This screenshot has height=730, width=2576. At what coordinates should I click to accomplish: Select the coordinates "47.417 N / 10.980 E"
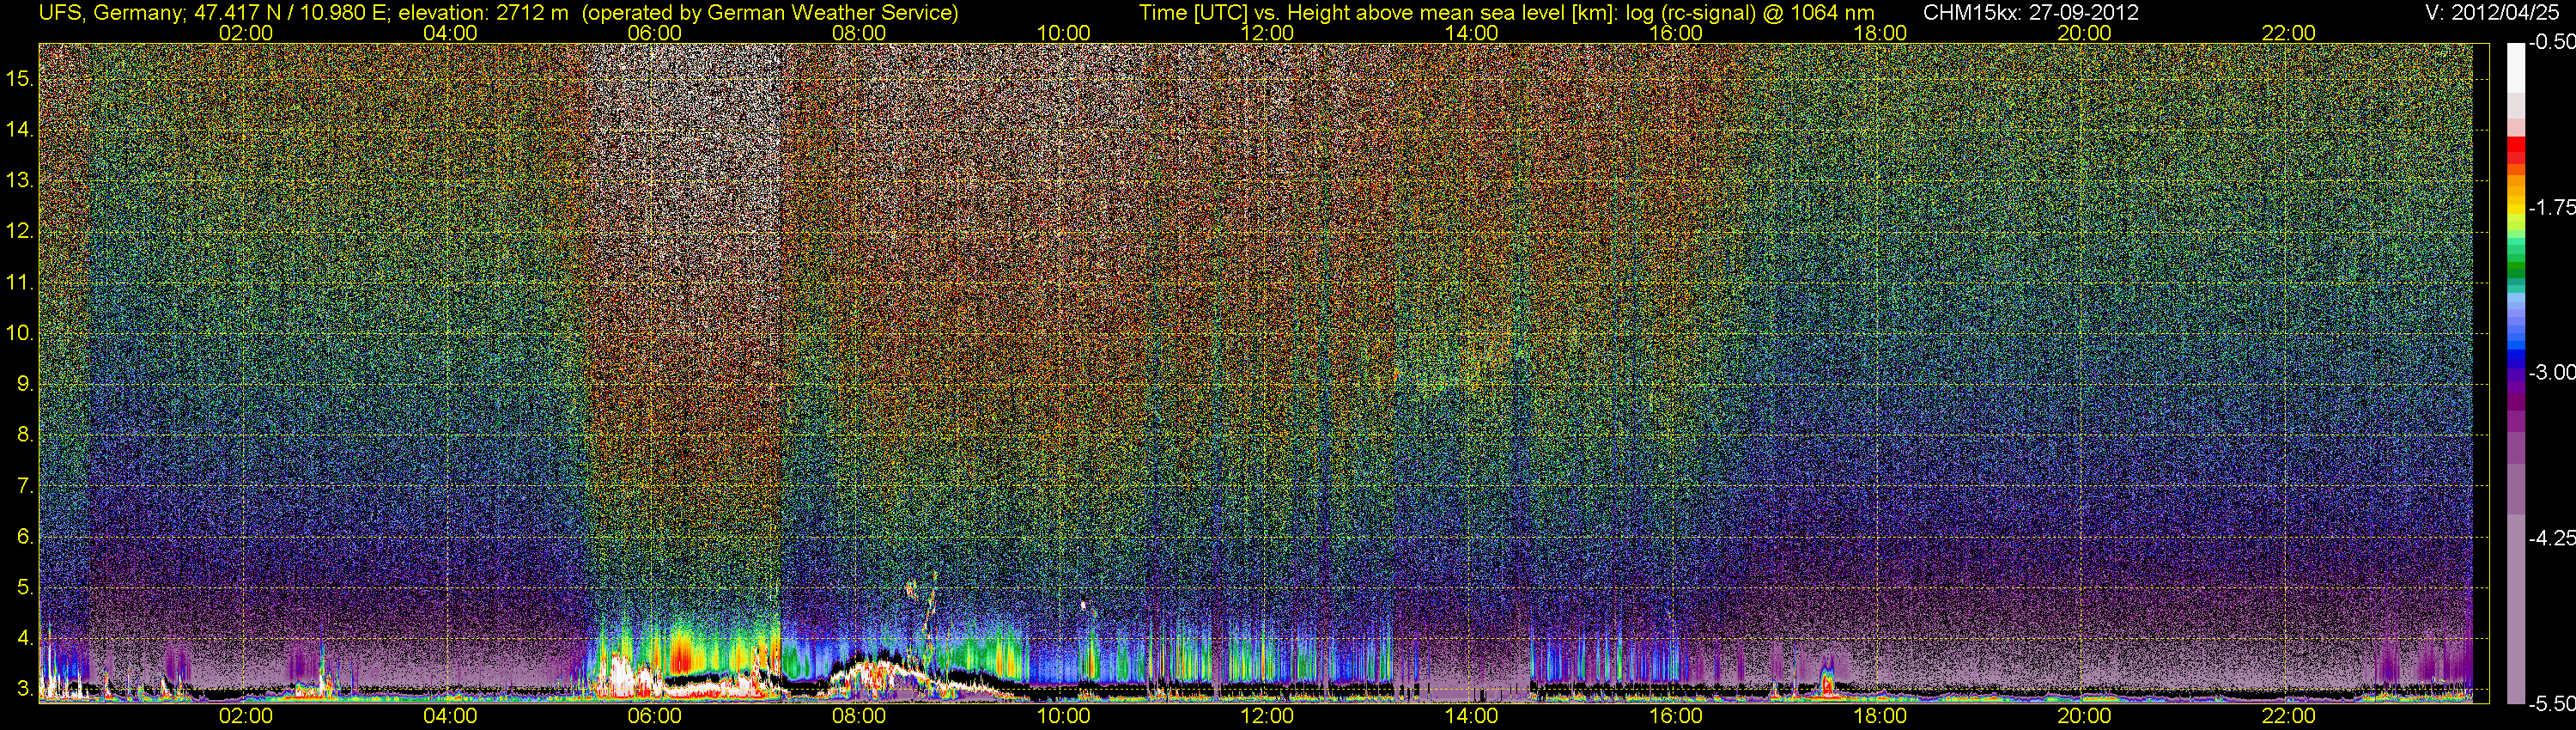[290, 13]
